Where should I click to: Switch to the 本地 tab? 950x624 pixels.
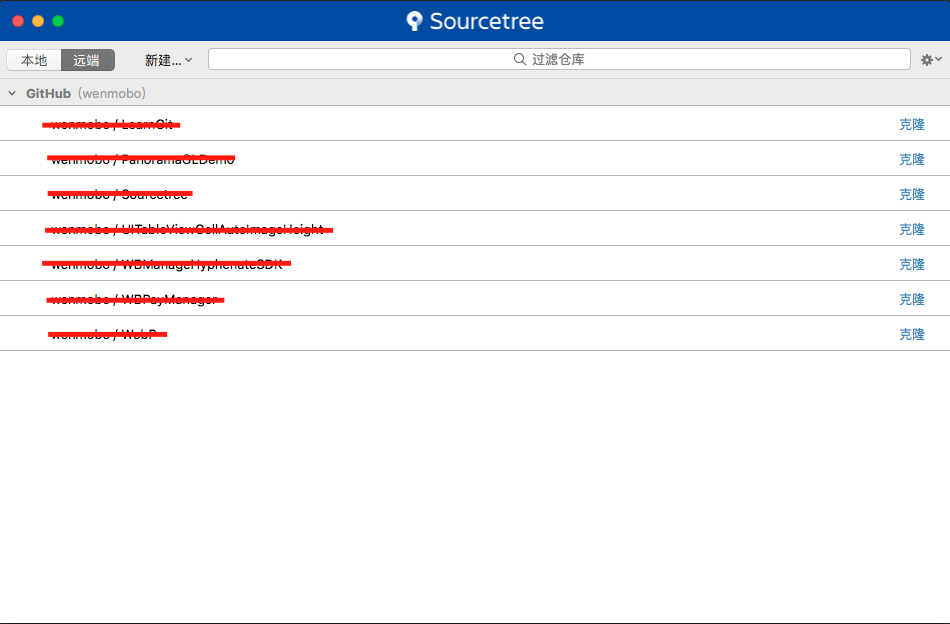point(34,60)
